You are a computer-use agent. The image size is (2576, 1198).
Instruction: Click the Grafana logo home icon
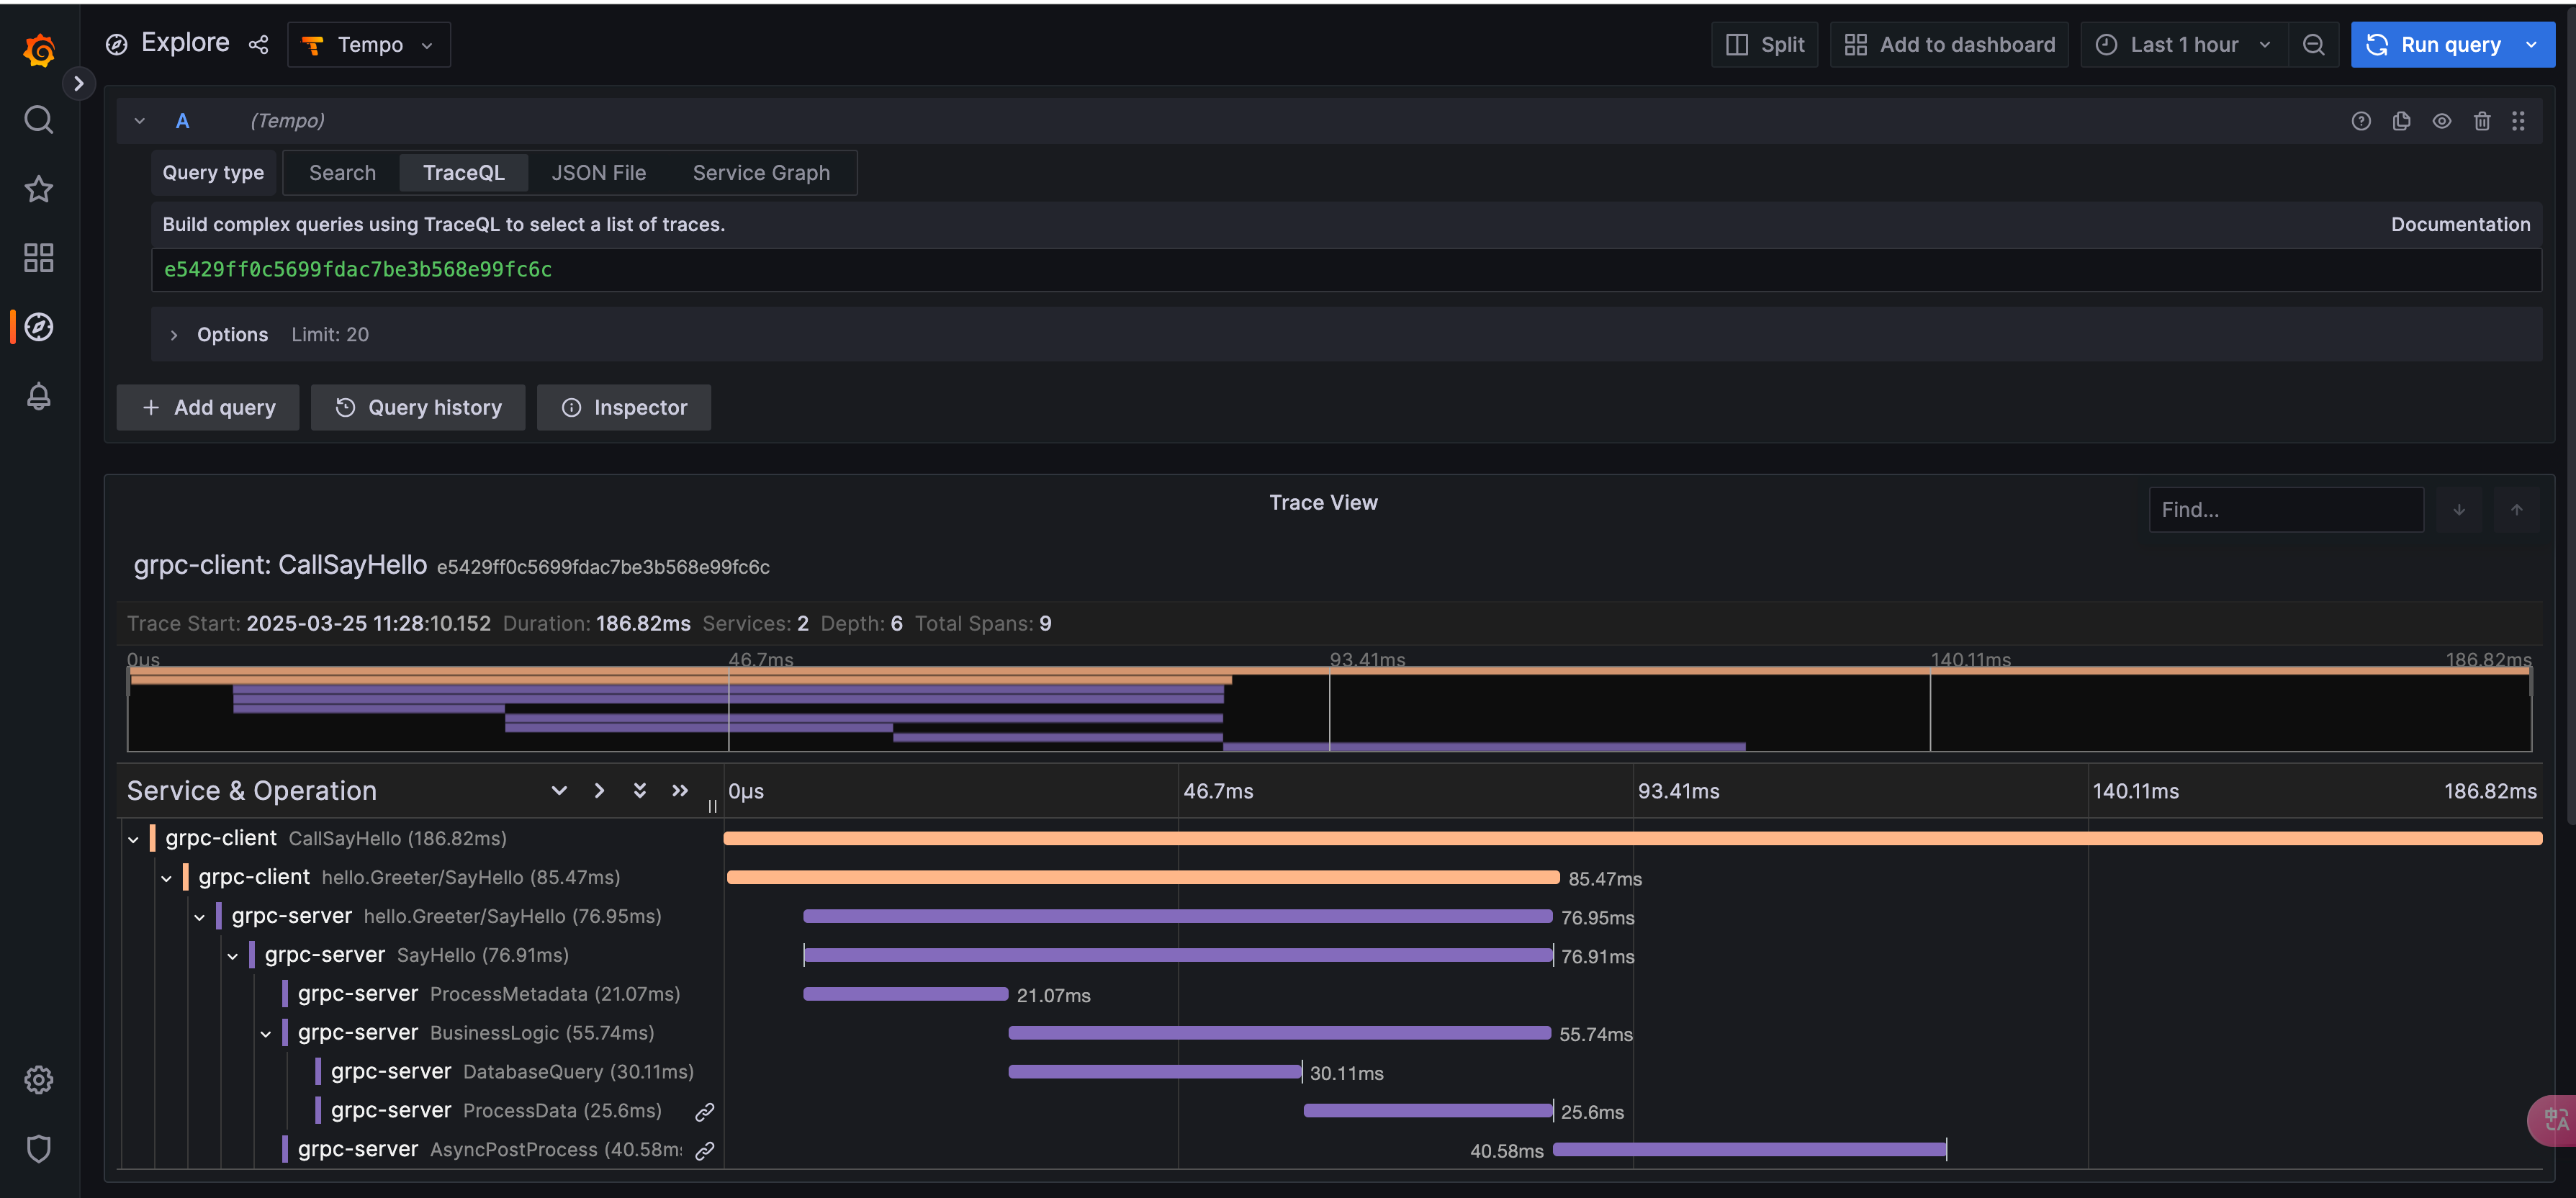[x=39, y=50]
